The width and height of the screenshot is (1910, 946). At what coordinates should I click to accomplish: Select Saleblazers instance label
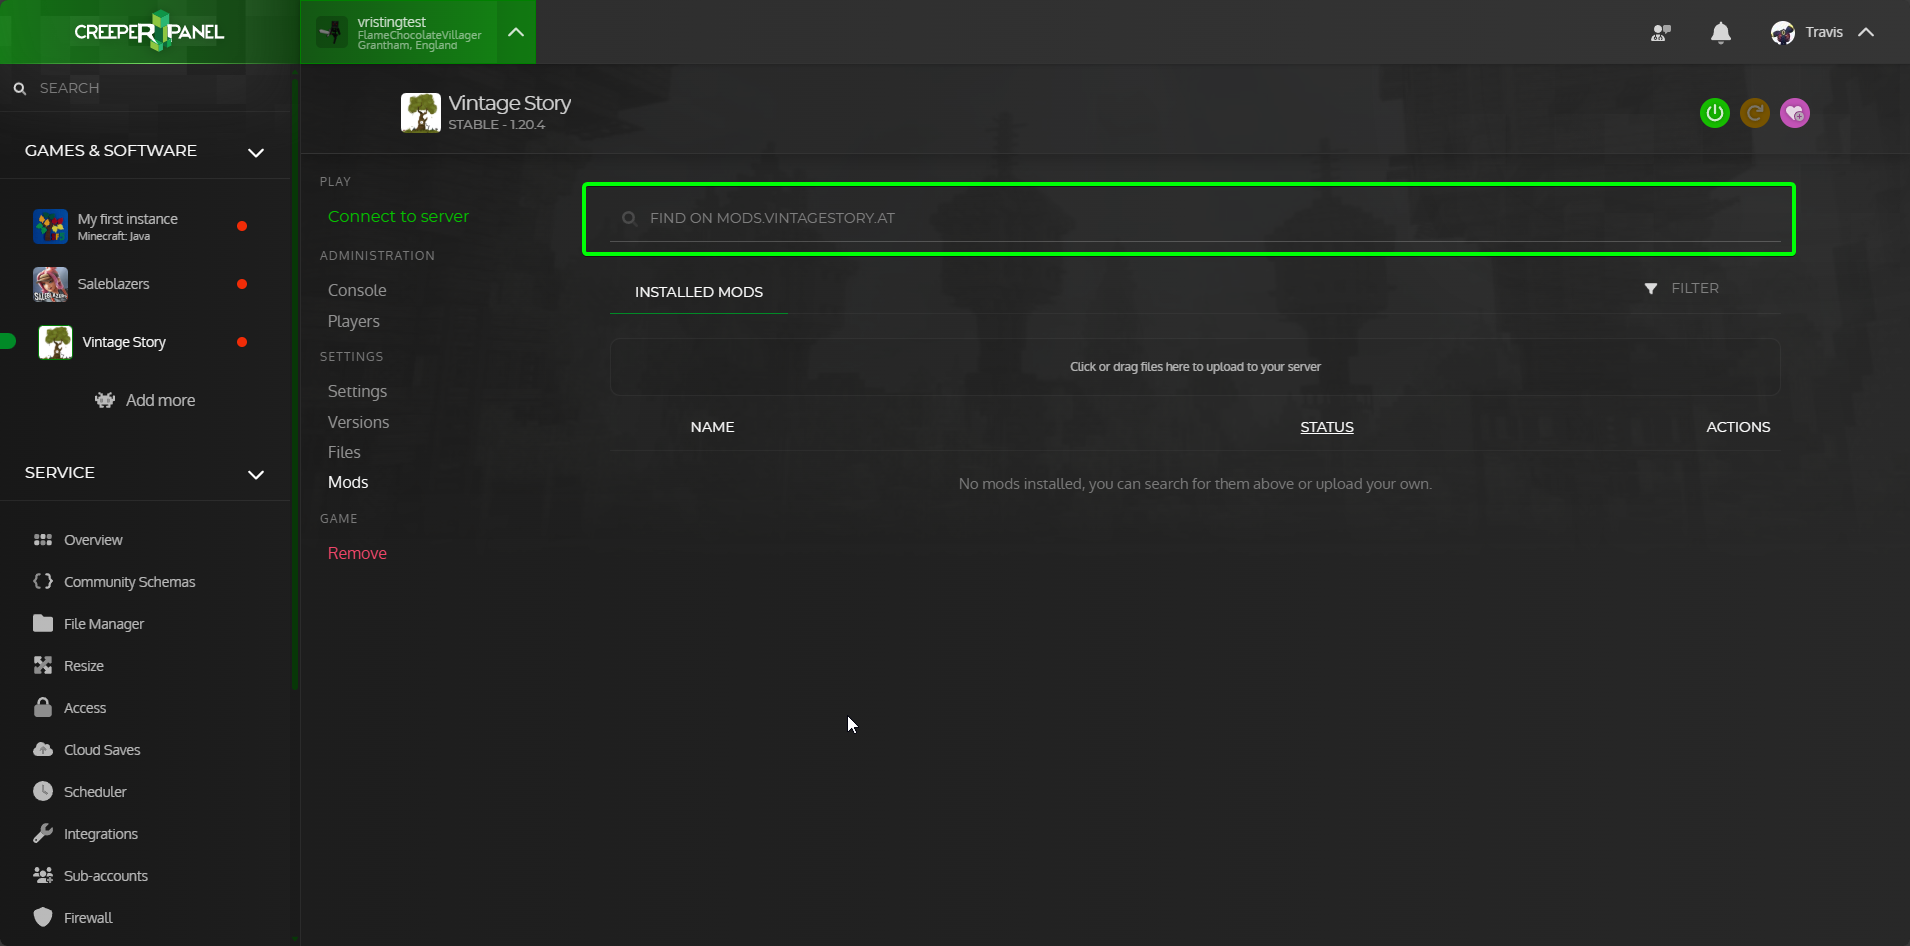pos(113,284)
